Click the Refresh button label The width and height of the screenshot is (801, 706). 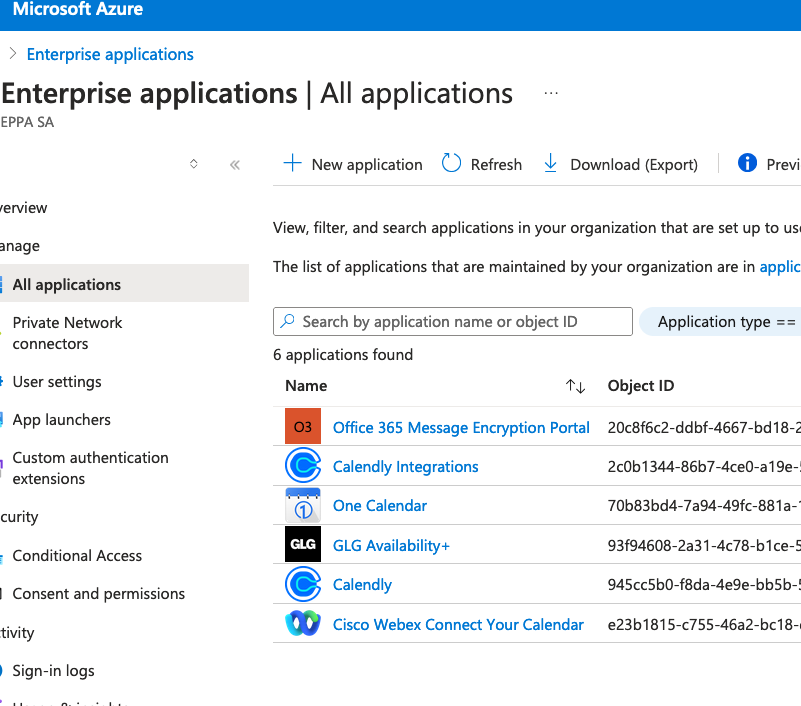pyautogui.click(x=496, y=164)
